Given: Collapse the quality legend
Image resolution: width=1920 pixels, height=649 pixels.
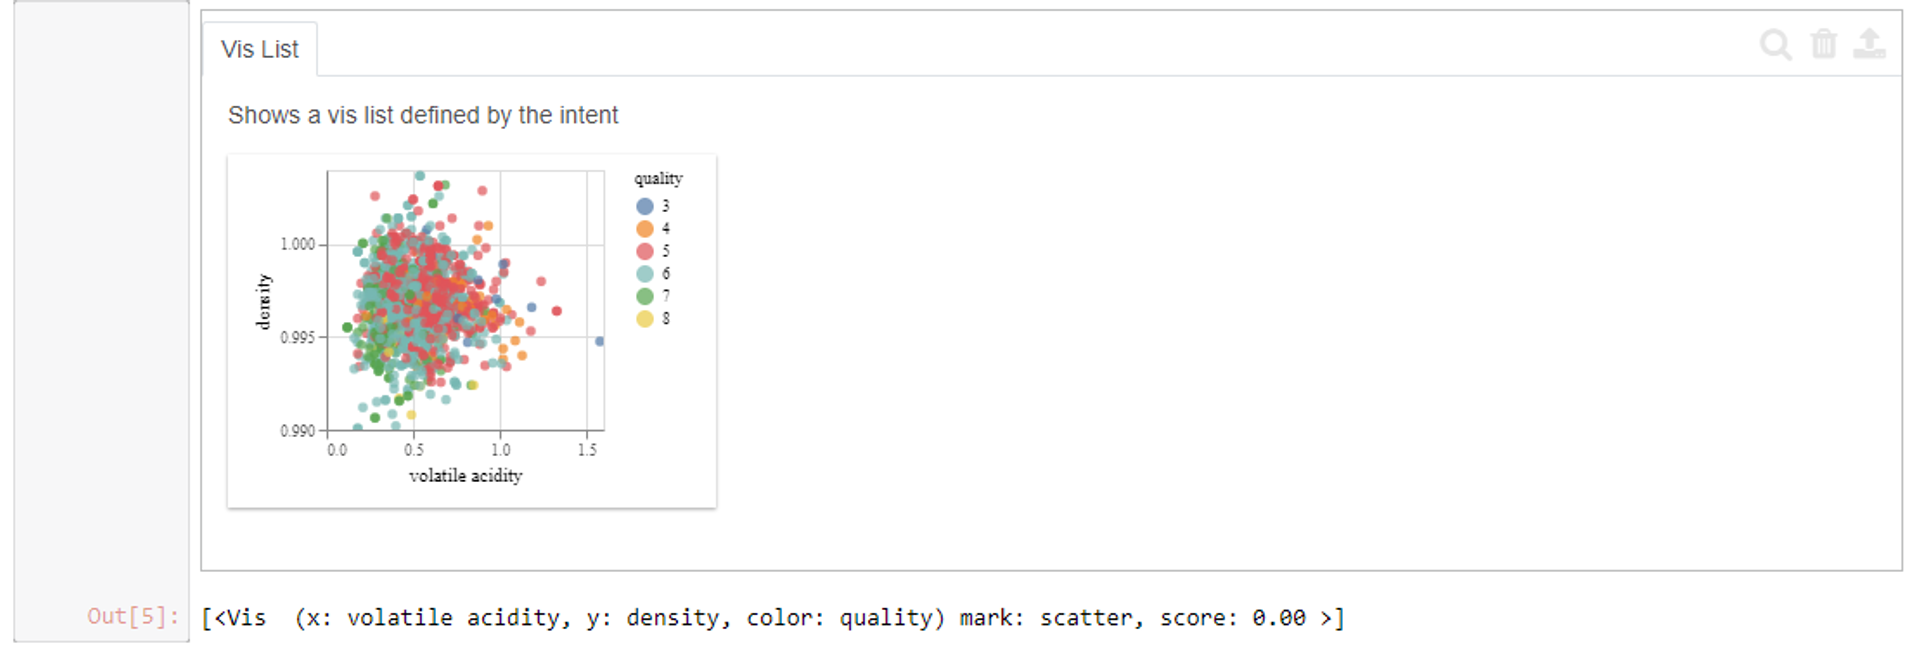Looking at the screenshot, I should pos(657,179).
